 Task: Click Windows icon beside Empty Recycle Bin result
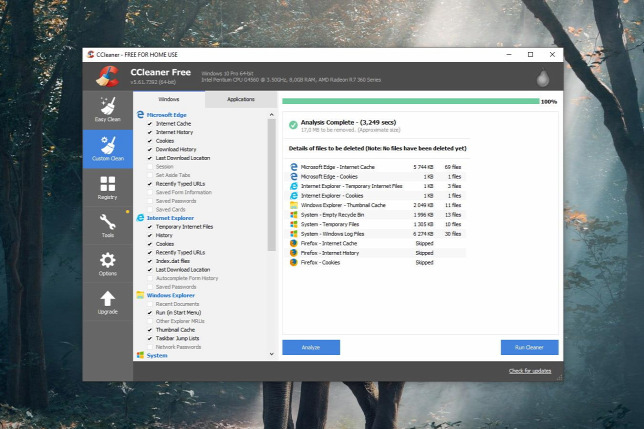[294, 215]
